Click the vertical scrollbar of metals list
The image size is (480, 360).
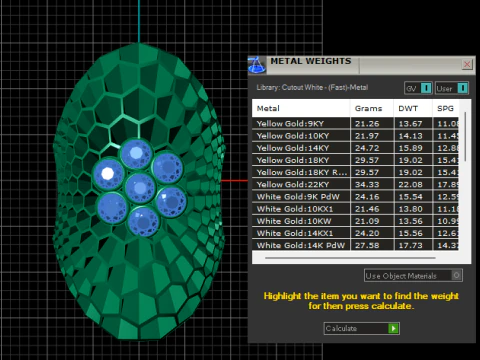pyautogui.click(x=465, y=137)
